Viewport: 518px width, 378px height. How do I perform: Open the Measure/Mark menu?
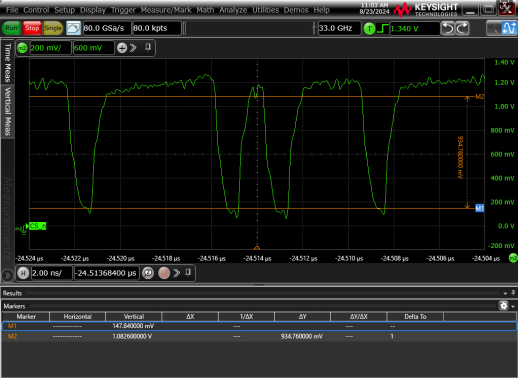(166, 10)
